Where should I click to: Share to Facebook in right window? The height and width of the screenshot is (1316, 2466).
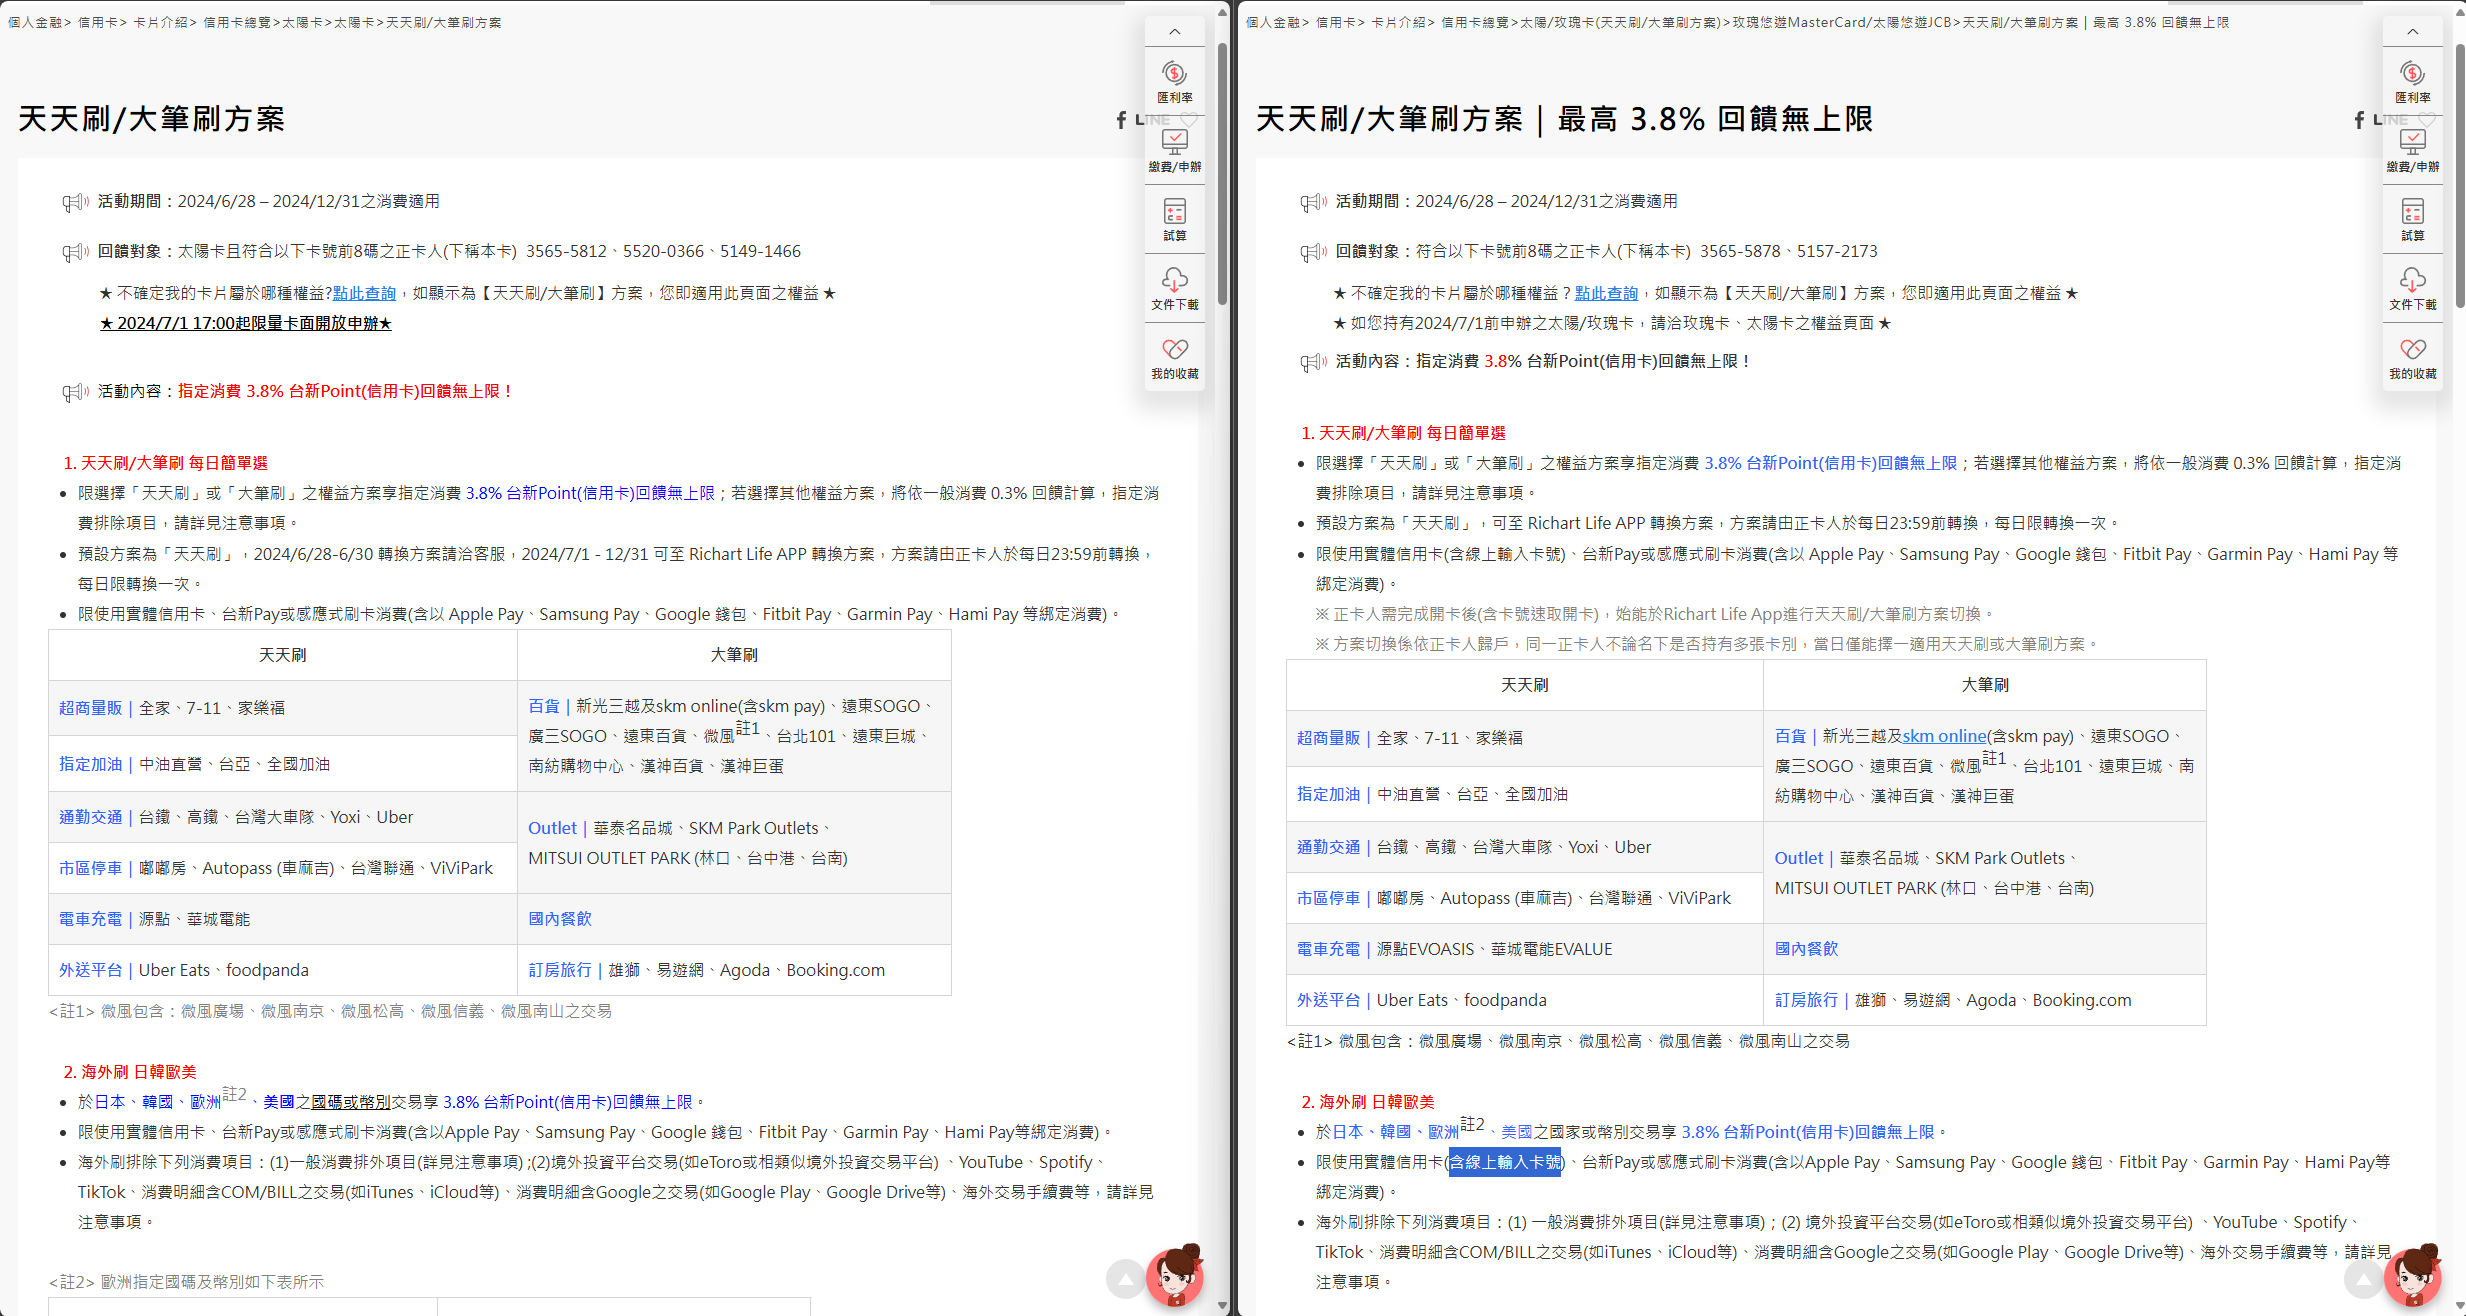click(2359, 120)
